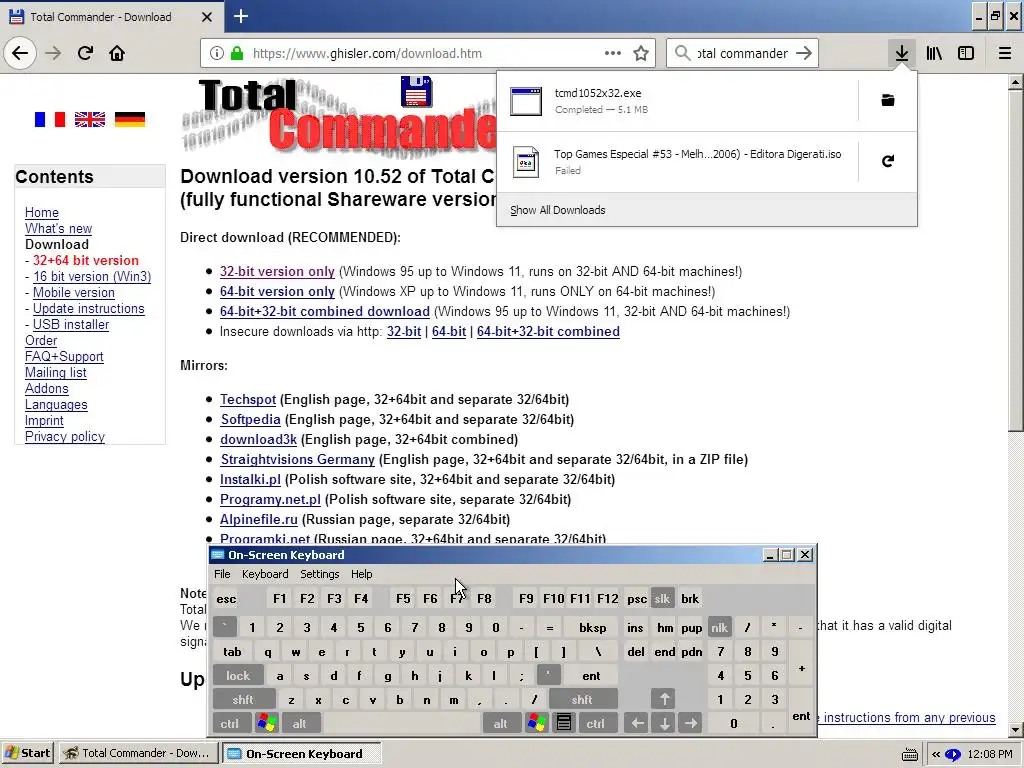Toggle the nlk num lock key
This screenshot has height=768, width=1024.
coord(719,628)
